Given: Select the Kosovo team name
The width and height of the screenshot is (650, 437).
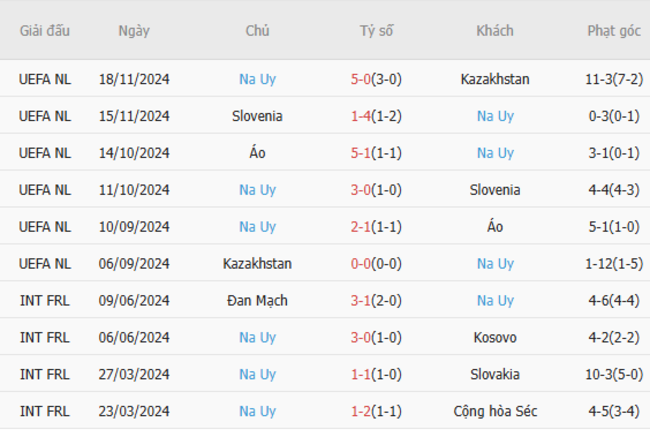Looking at the screenshot, I should (x=495, y=338).
